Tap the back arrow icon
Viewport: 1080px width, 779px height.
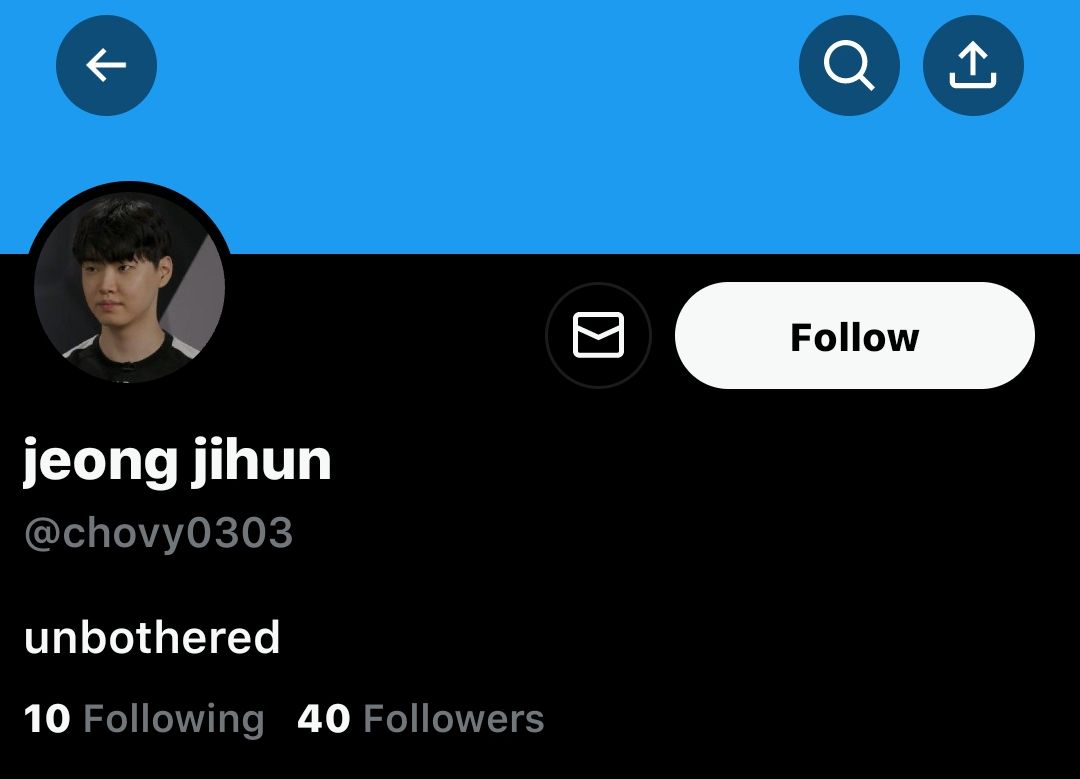[x=106, y=65]
